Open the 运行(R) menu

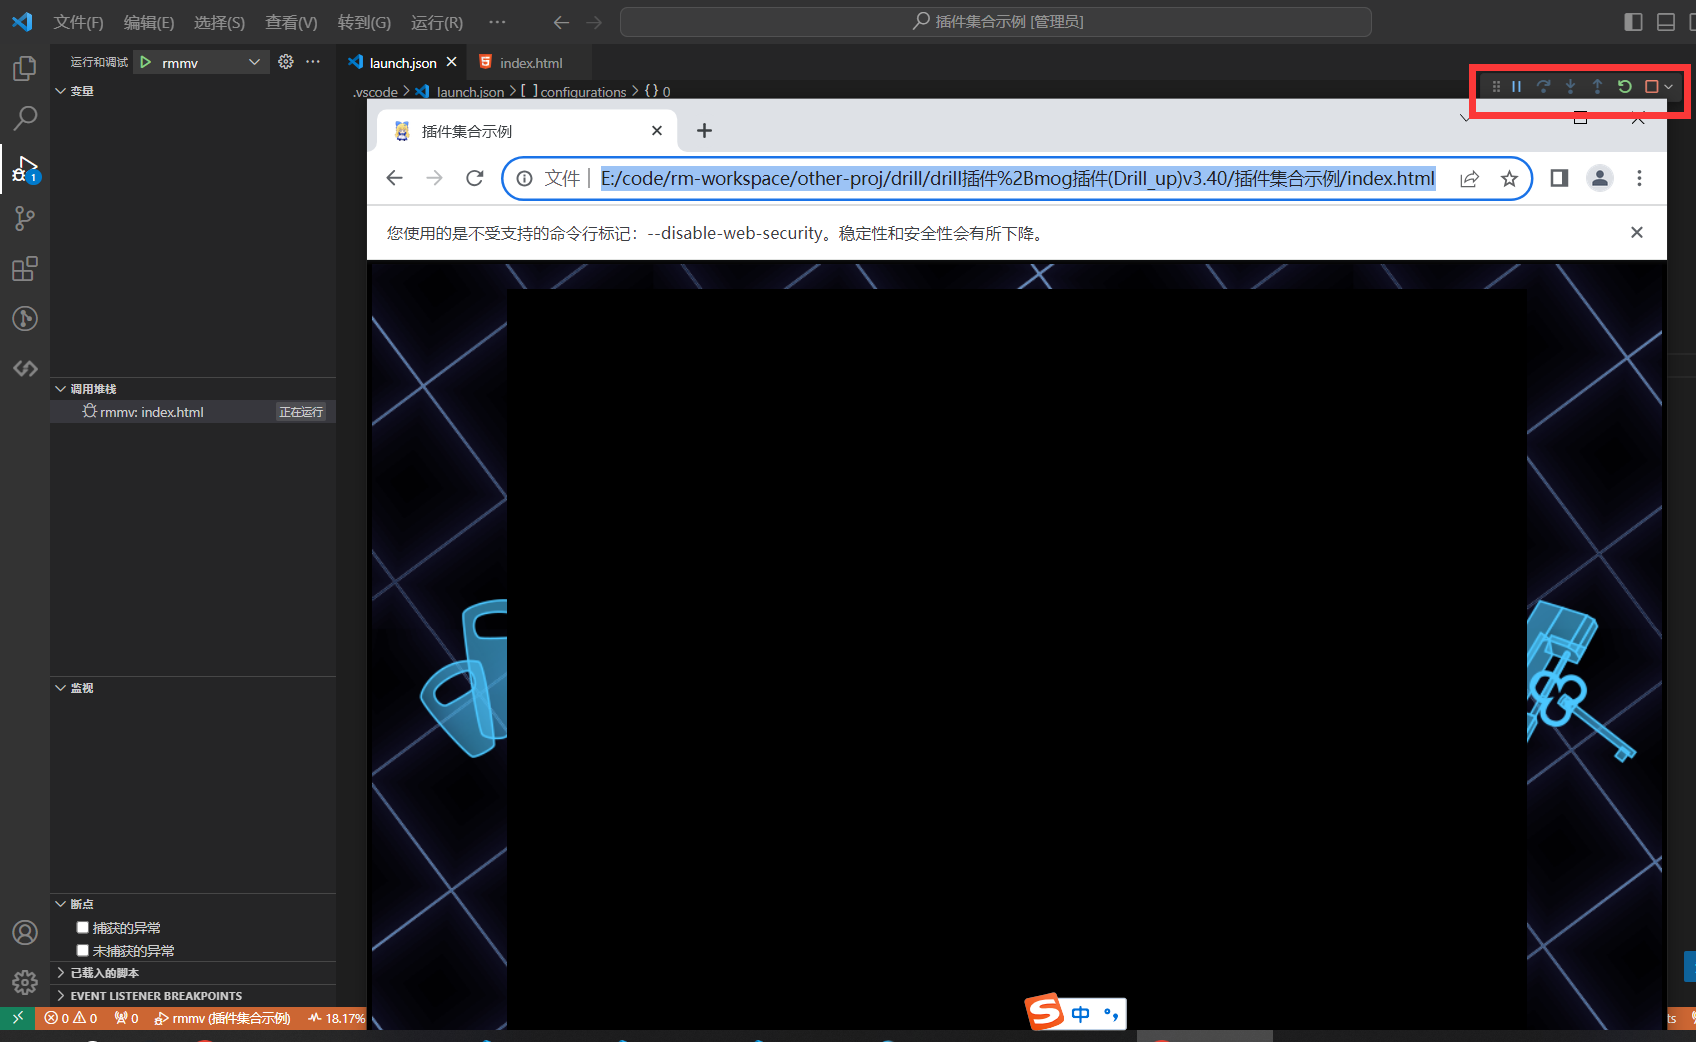tap(437, 22)
